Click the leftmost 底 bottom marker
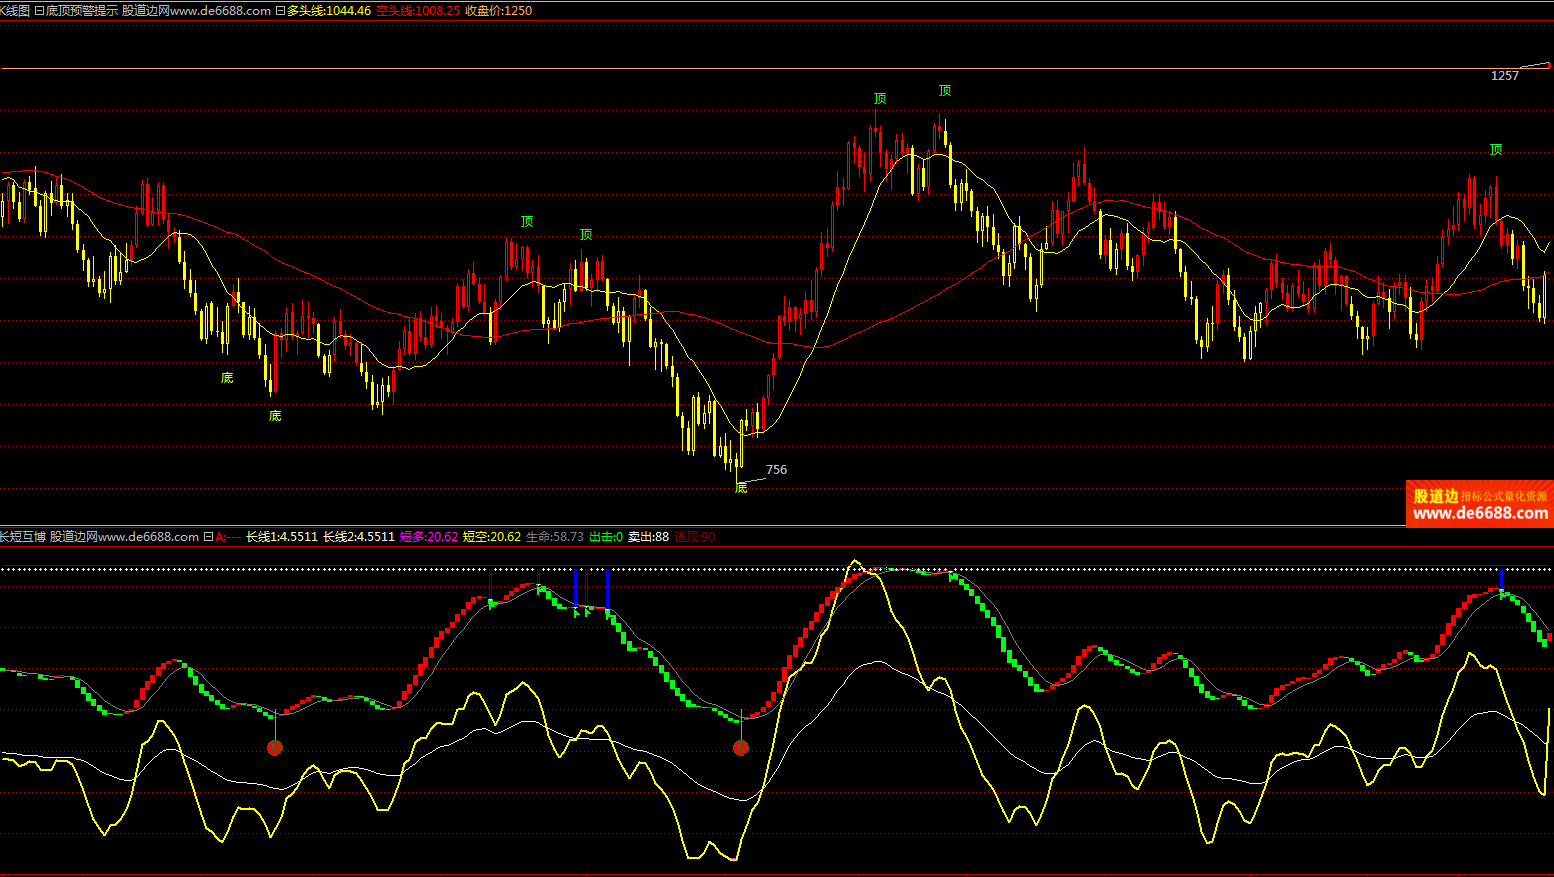This screenshot has height=877, width=1554. tap(227, 378)
